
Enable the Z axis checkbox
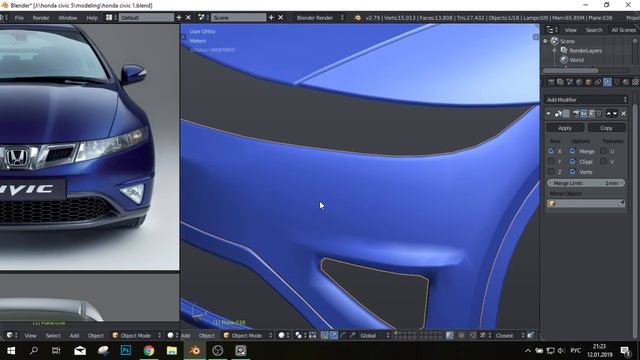click(x=551, y=171)
